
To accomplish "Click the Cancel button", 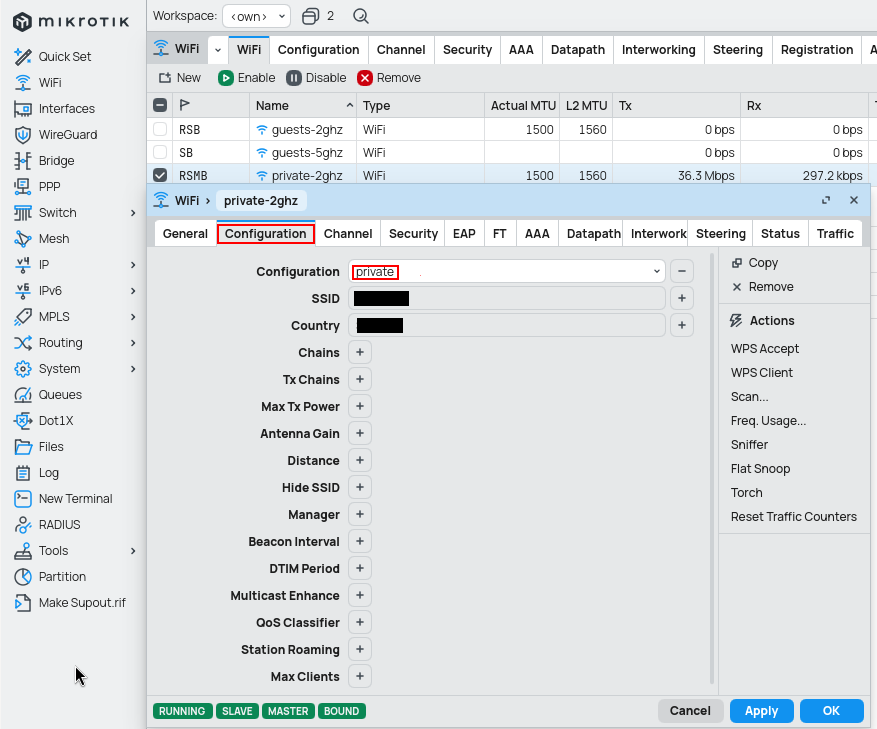I will point(690,711).
